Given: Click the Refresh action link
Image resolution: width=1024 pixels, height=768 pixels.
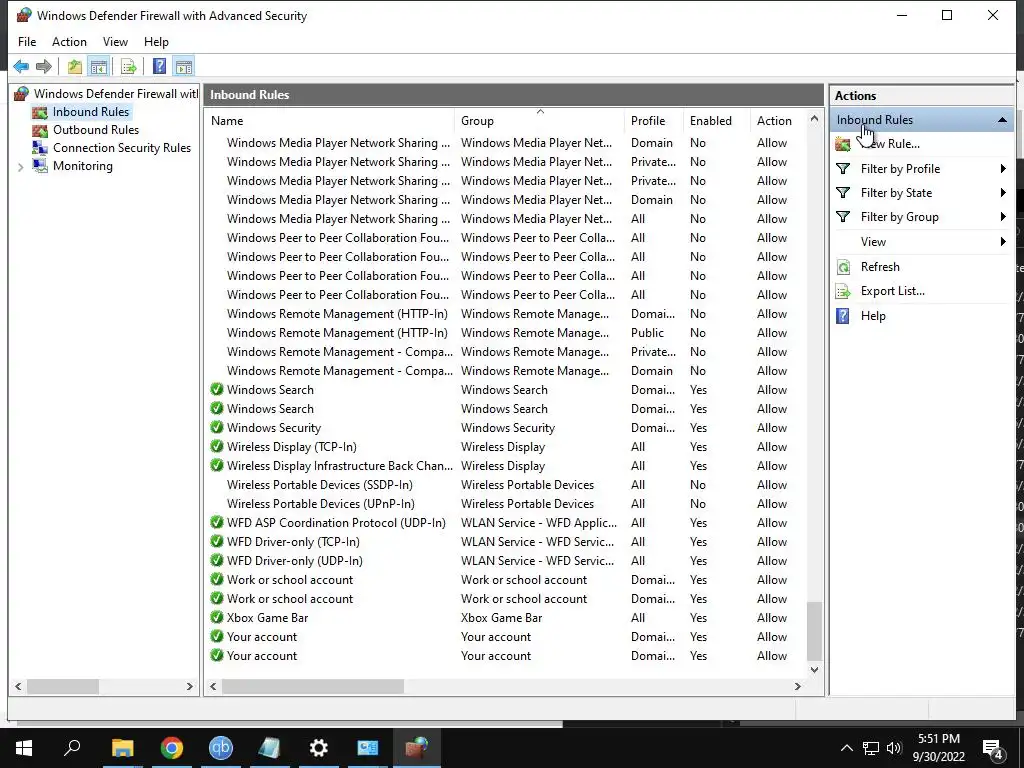Looking at the screenshot, I should tap(880, 266).
